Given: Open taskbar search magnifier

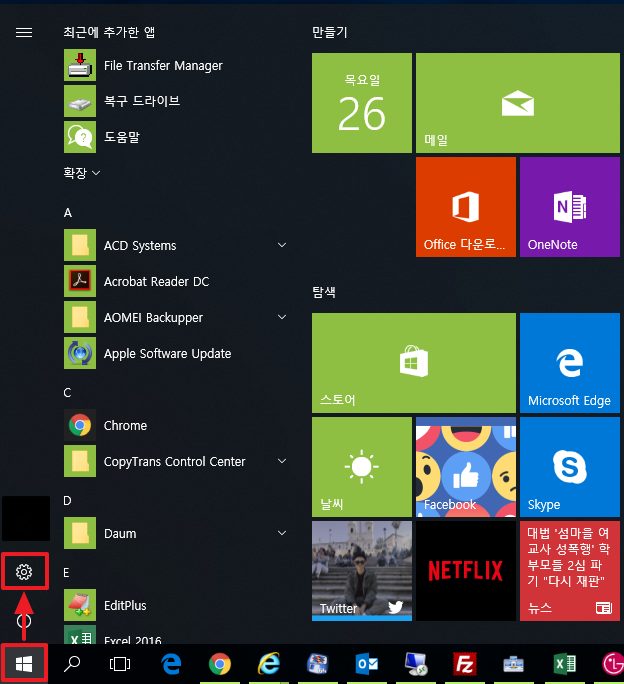Looking at the screenshot, I should pos(72,664).
